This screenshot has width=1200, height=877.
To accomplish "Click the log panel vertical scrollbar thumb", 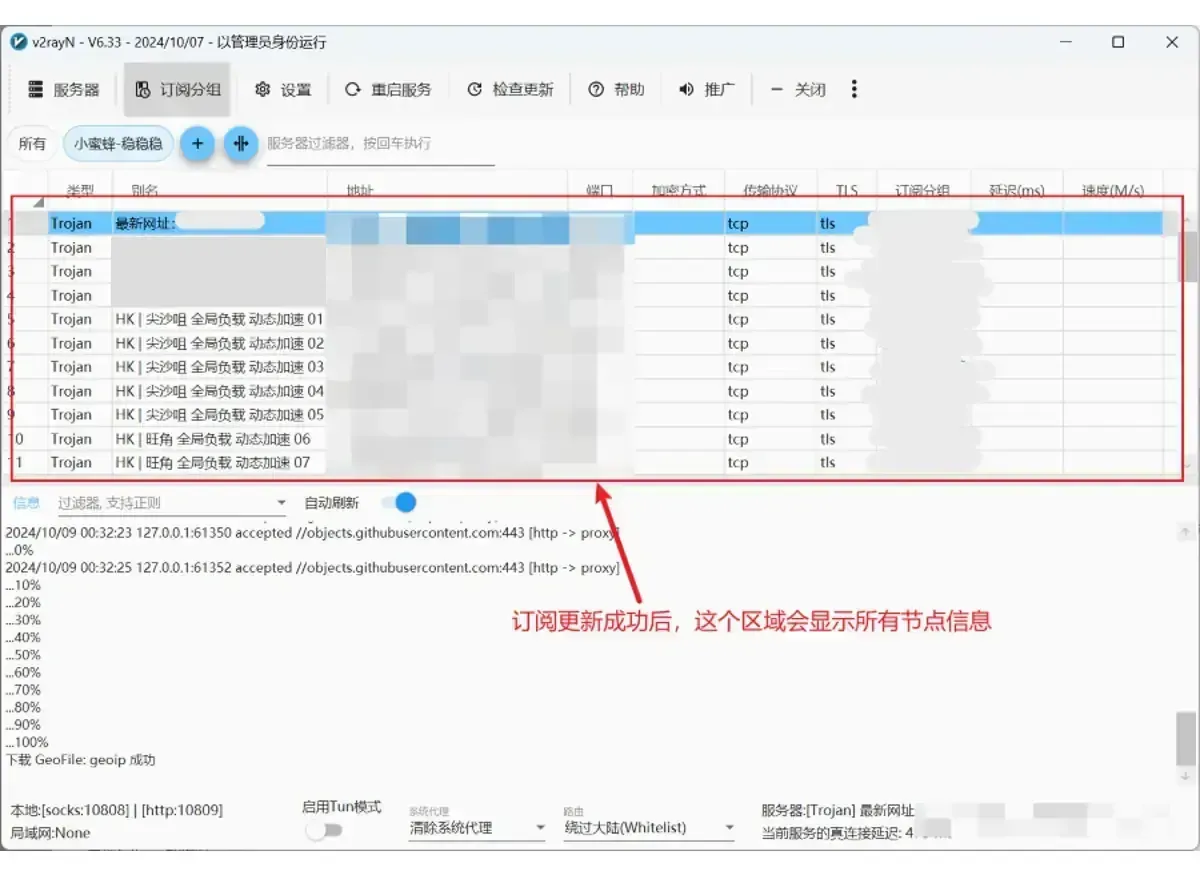I will [x=1185, y=738].
